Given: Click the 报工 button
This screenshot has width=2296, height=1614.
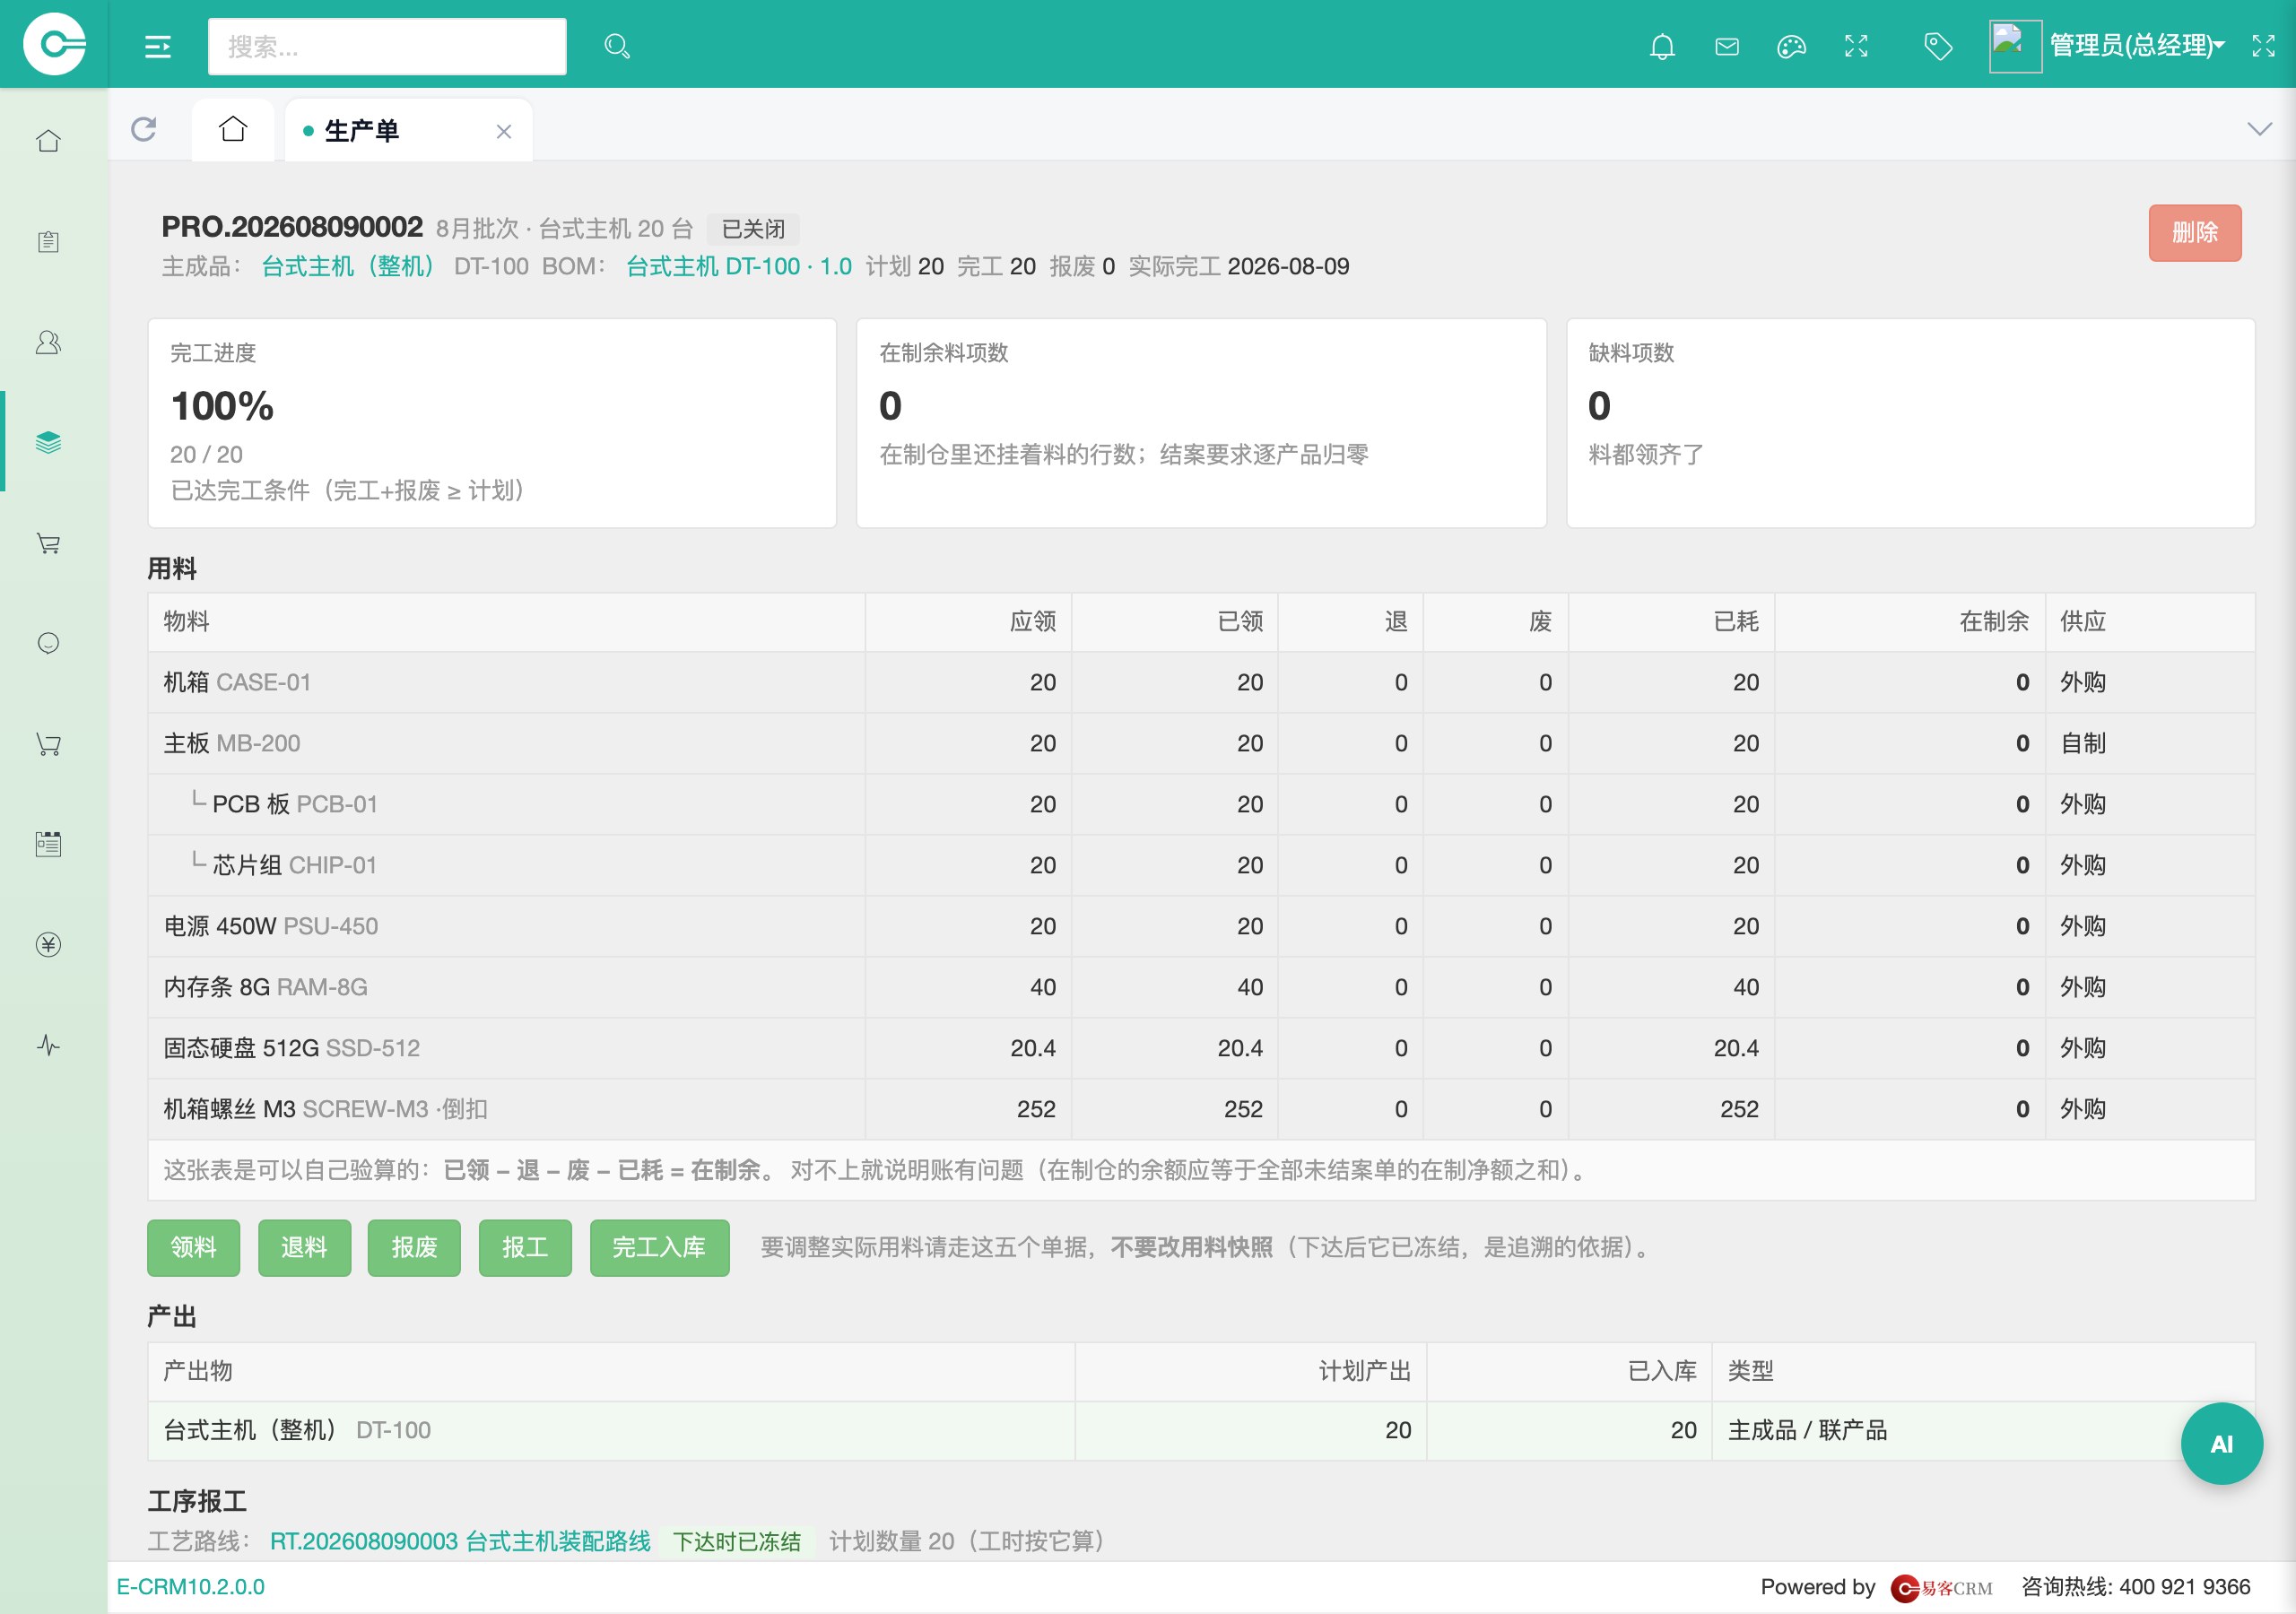Looking at the screenshot, I should click(525, 1247).
